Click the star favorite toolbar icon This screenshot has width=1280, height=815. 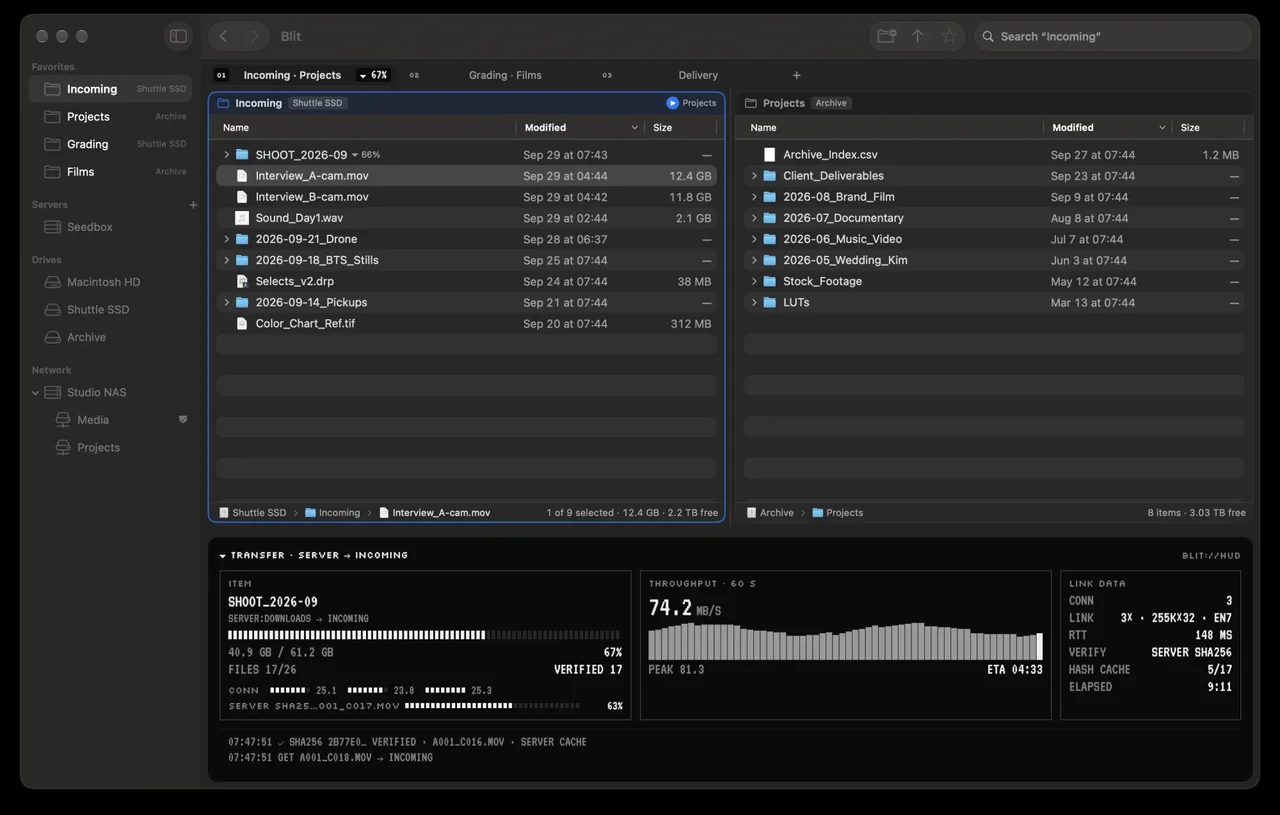click(949, 36)
